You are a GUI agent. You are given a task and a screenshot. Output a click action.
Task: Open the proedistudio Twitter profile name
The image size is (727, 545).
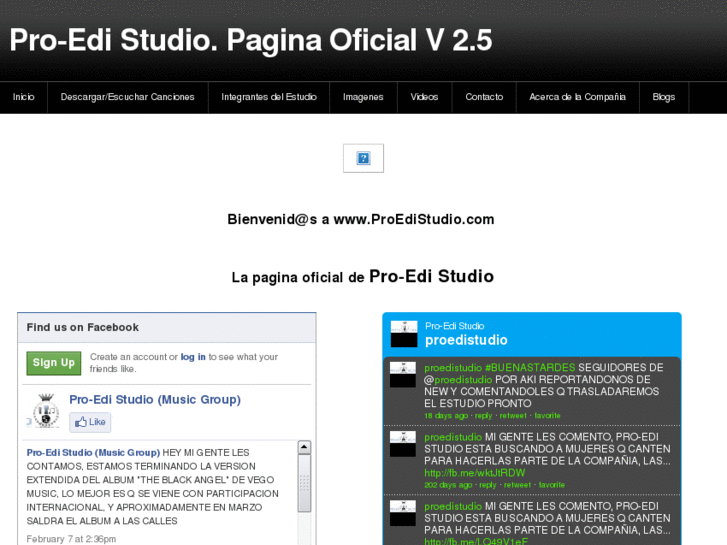[x=466, y=340]
